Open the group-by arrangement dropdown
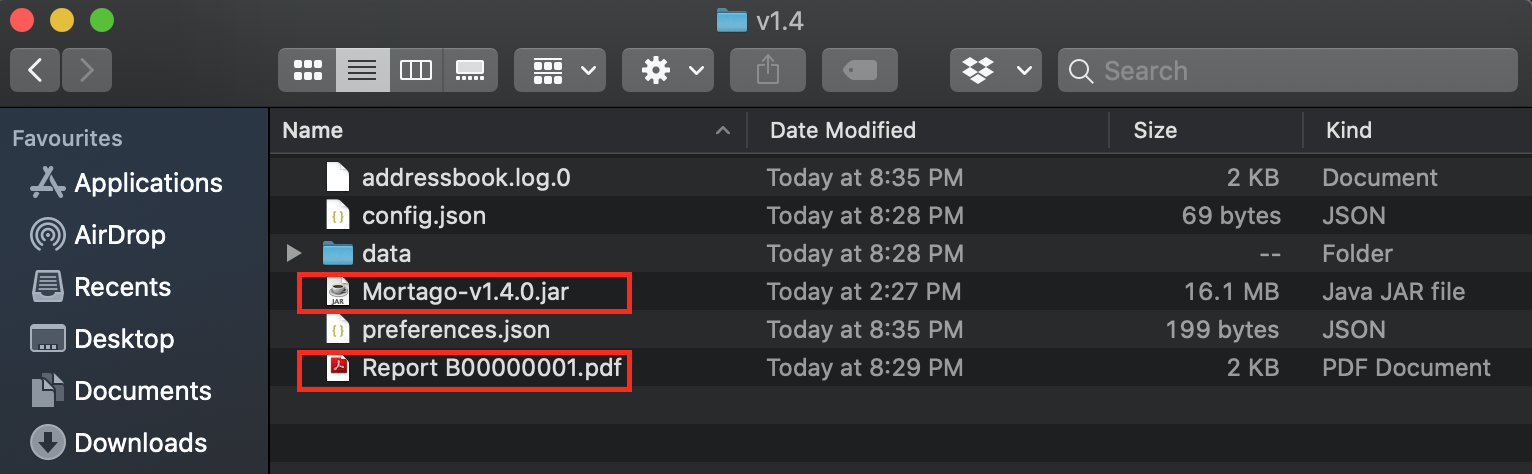 (560, 70)
